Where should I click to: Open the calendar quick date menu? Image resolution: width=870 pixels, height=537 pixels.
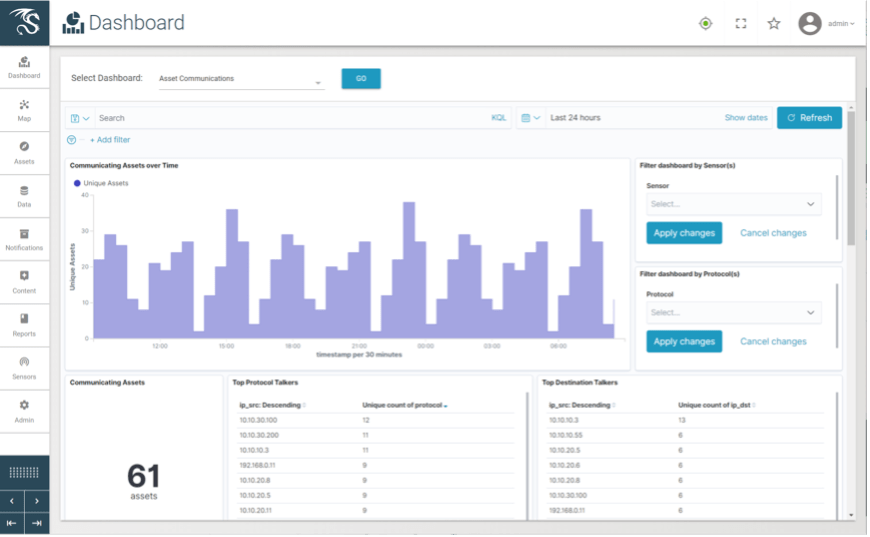(x=530, y=118)
